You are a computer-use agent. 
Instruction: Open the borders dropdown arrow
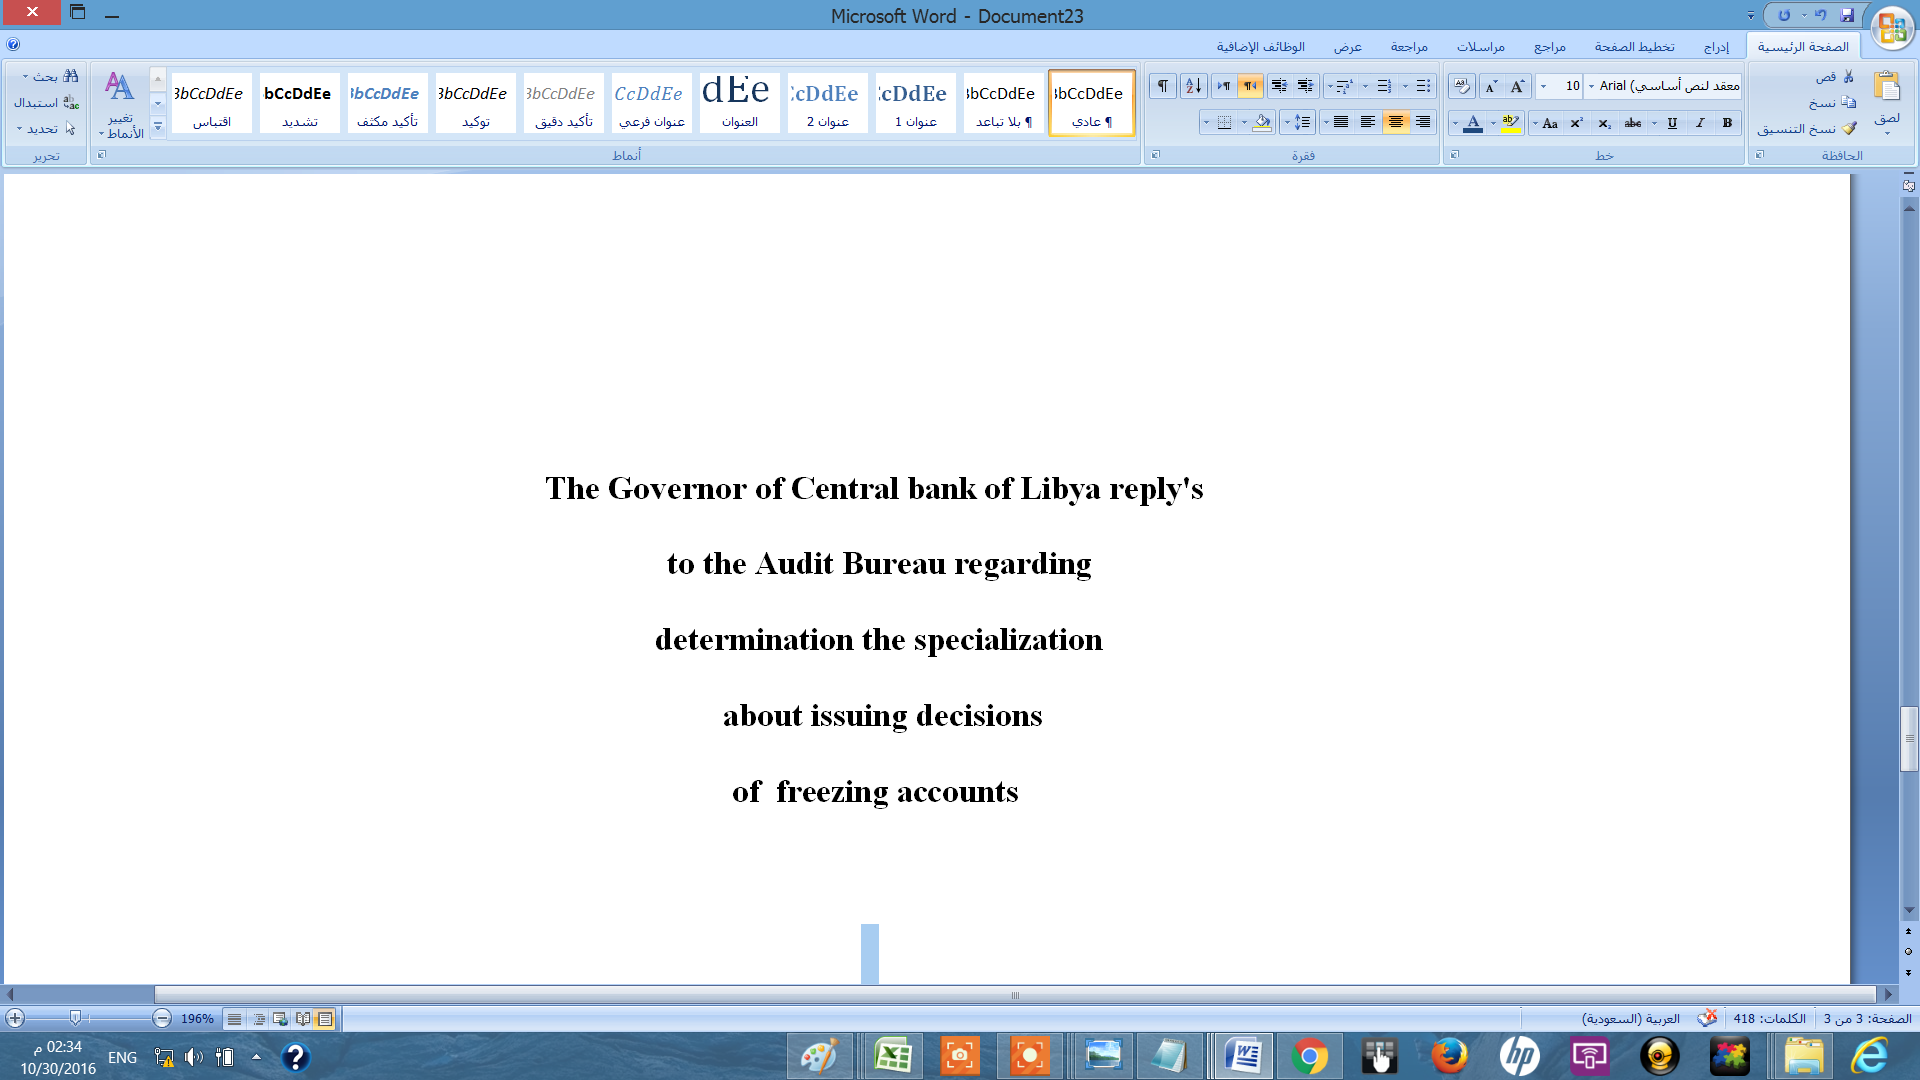1205,123
